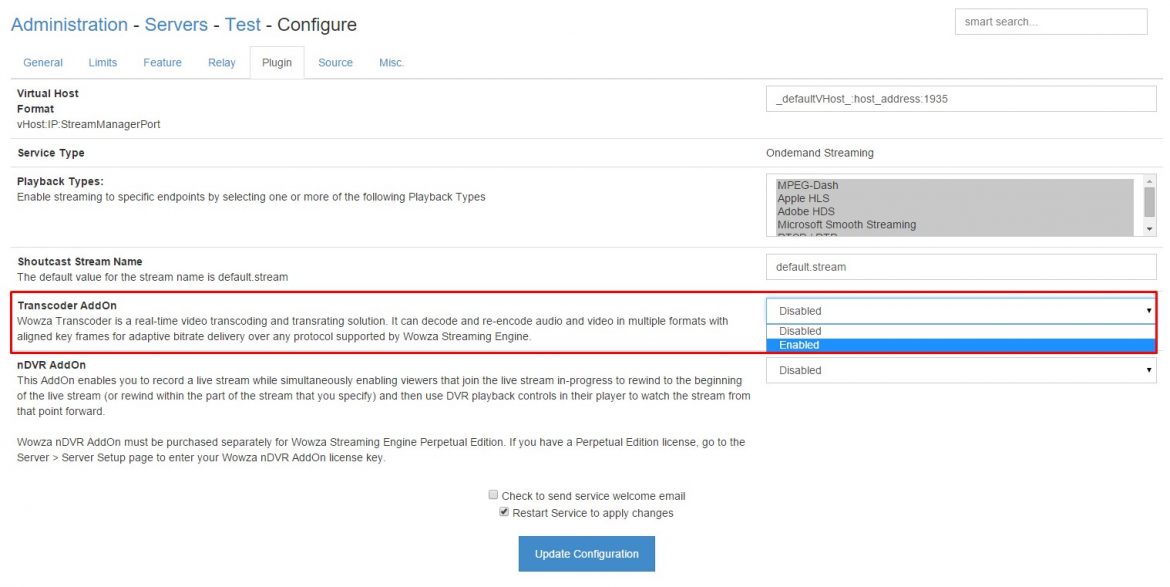Image resolution: width=1170 pixels, height=587 pixels.
Task: Open the Feature tab
Action: click(x=162, y=62)
